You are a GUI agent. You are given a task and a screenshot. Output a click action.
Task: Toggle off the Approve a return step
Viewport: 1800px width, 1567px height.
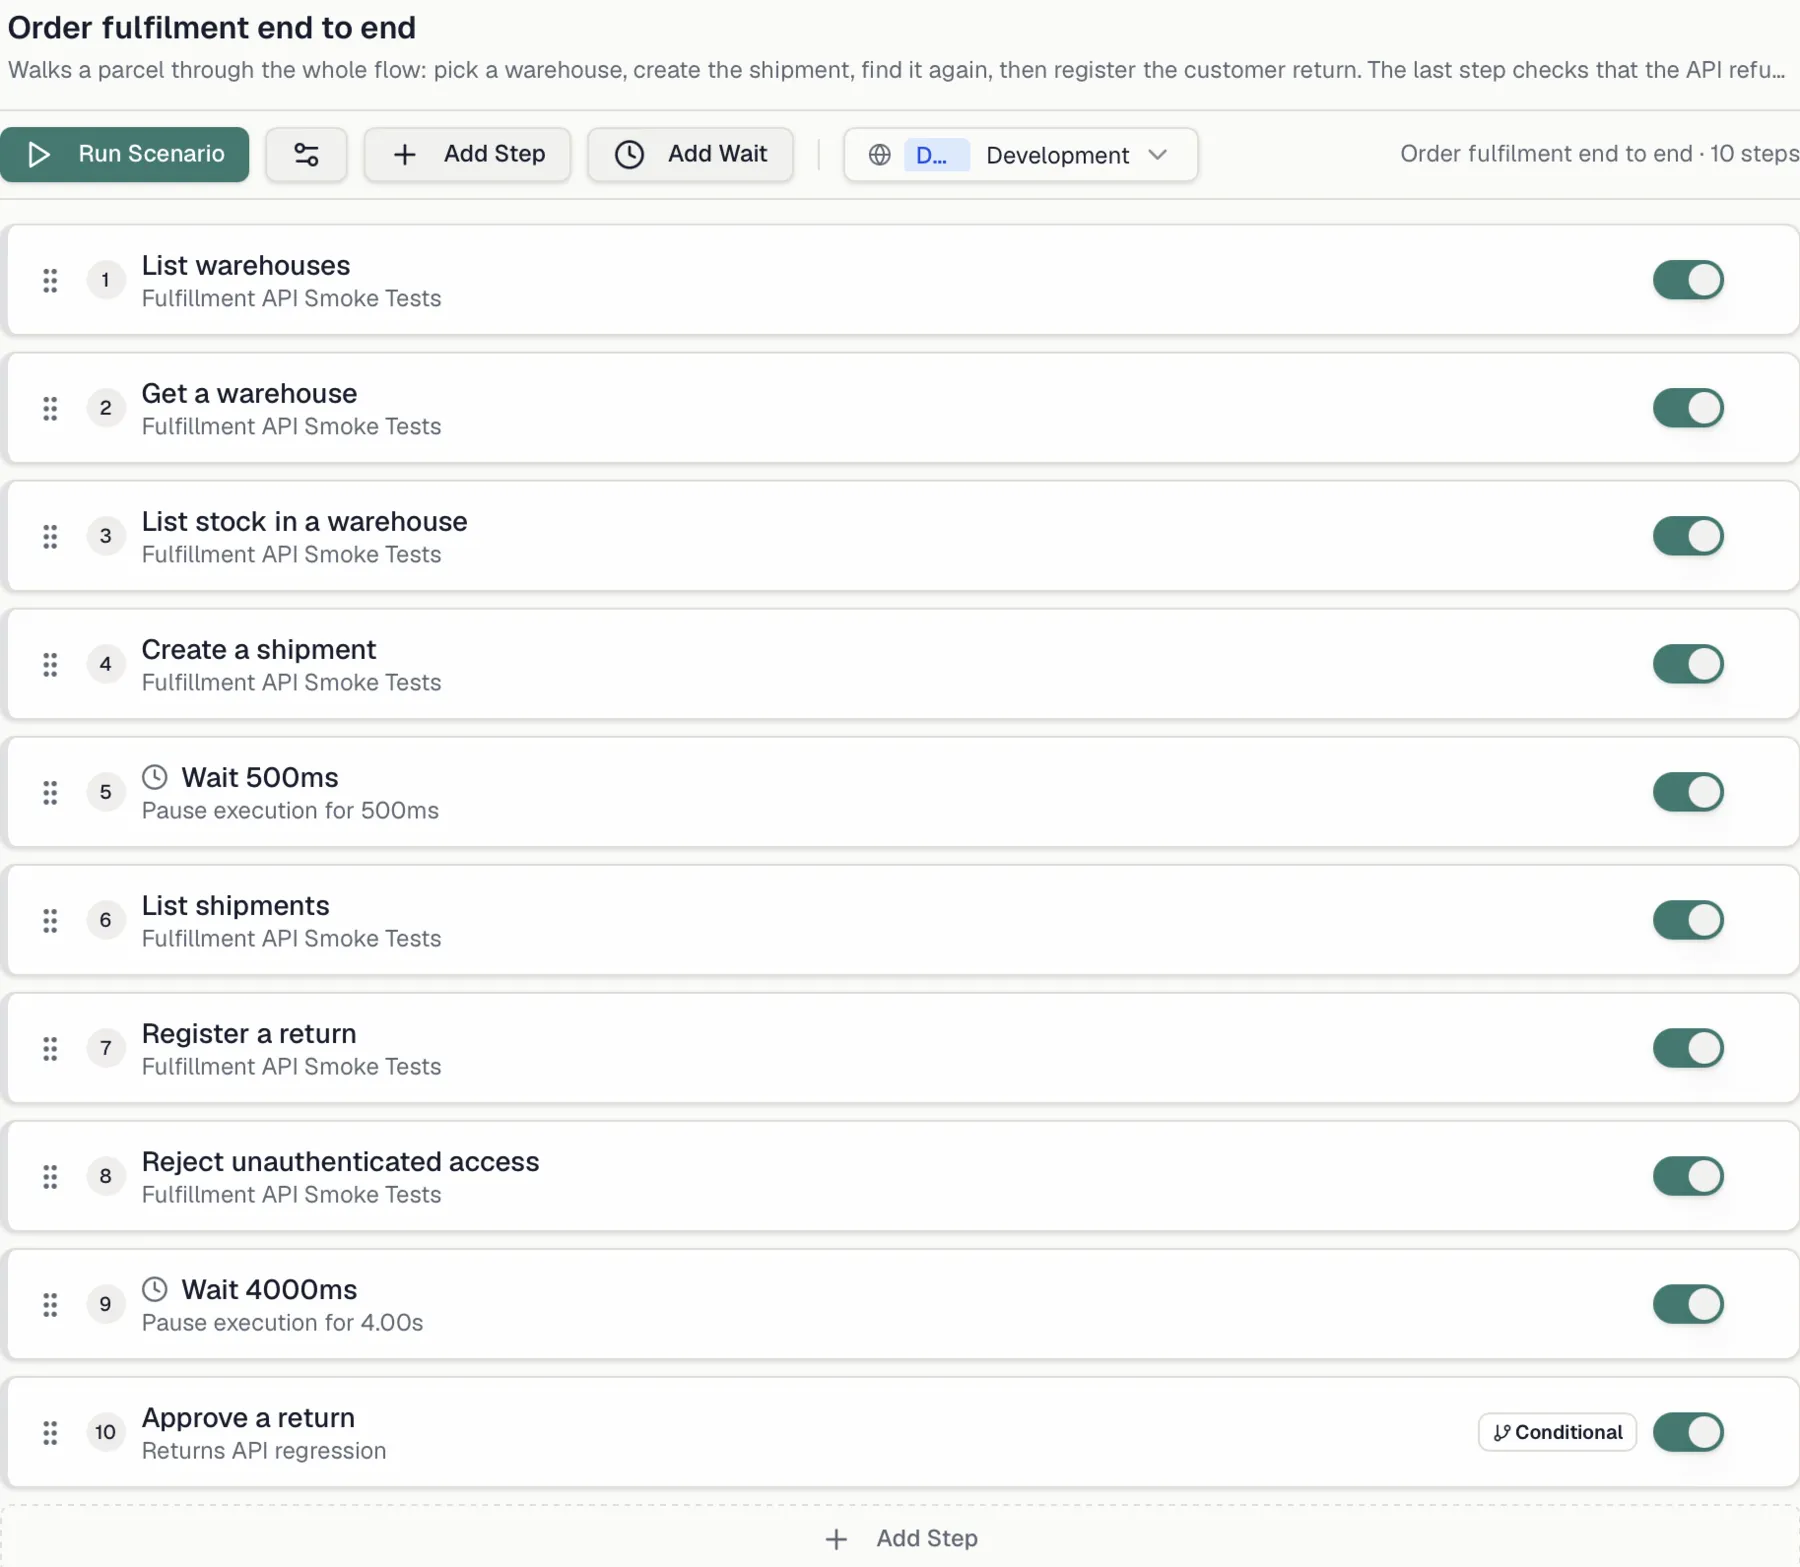pyautogui.click(x=1688, y=1432)
